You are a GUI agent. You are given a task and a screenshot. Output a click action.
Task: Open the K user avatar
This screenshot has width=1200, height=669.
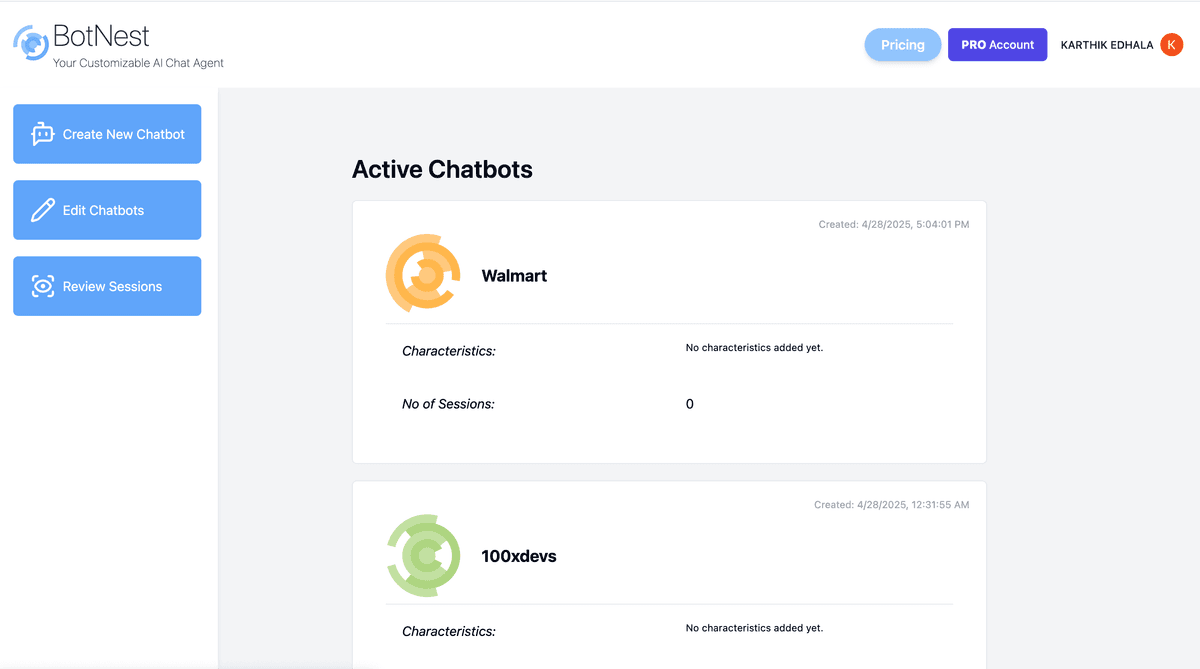(1172, 44)
